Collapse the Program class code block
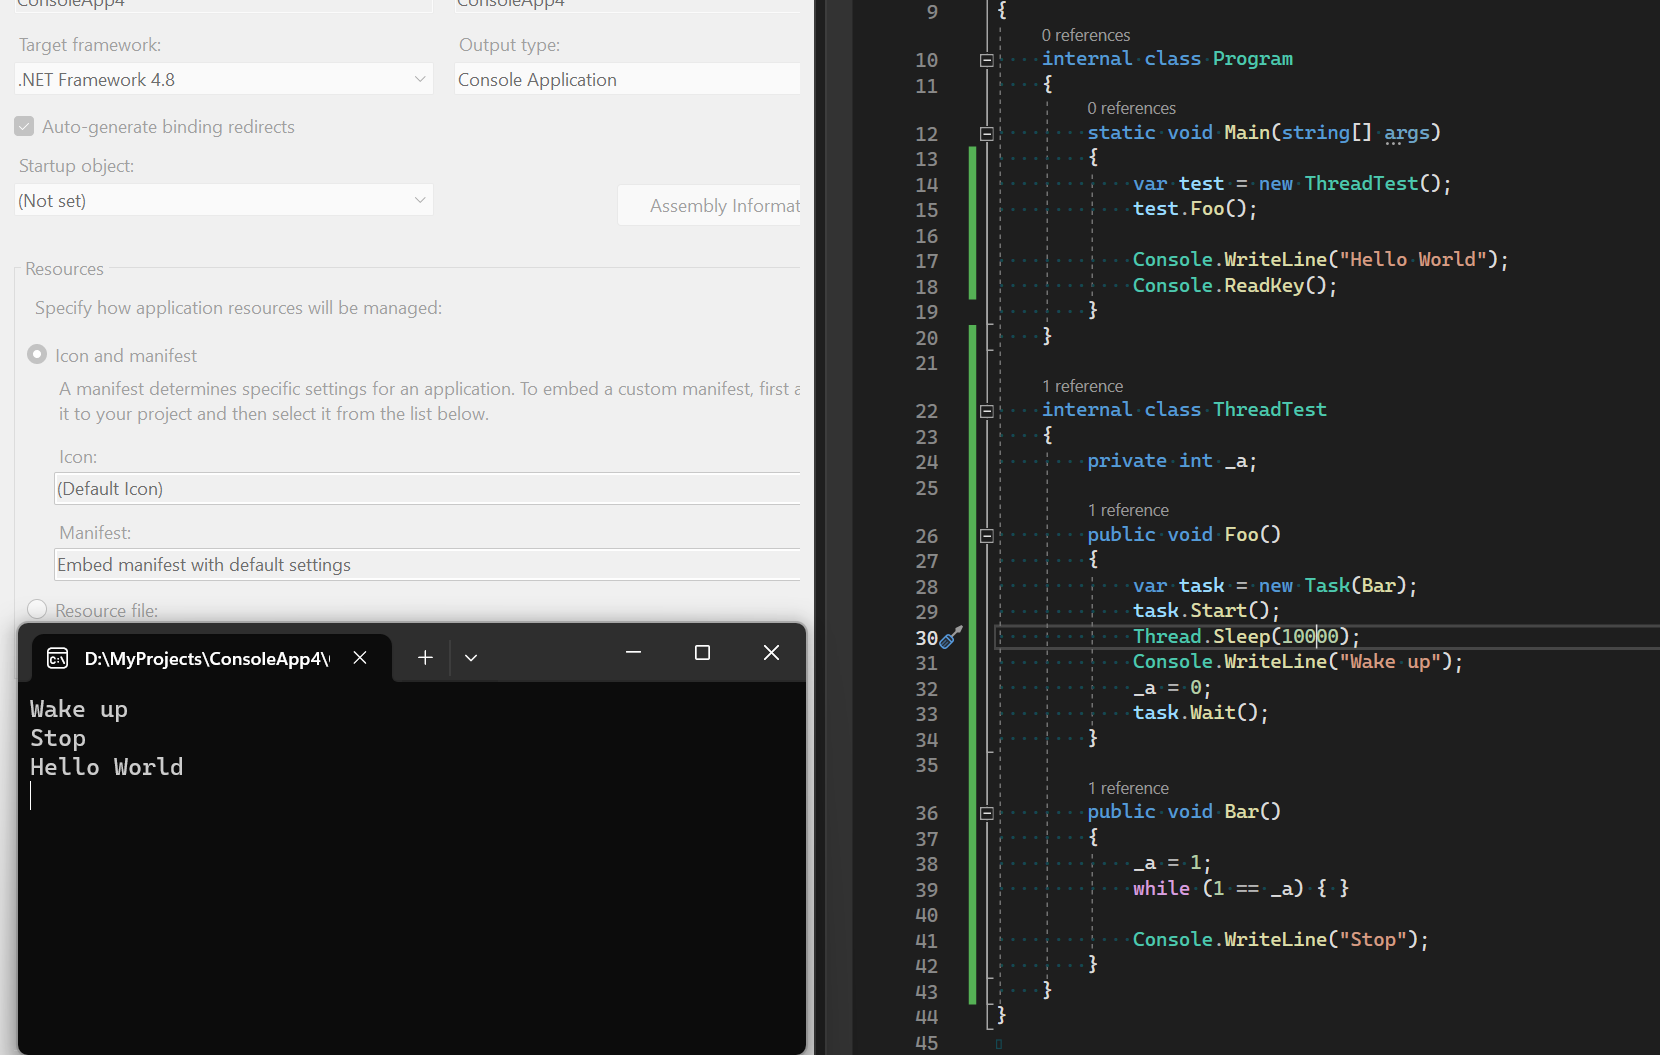The image size is (1660, 1055). pyautogui.click(x=986, y=60)
